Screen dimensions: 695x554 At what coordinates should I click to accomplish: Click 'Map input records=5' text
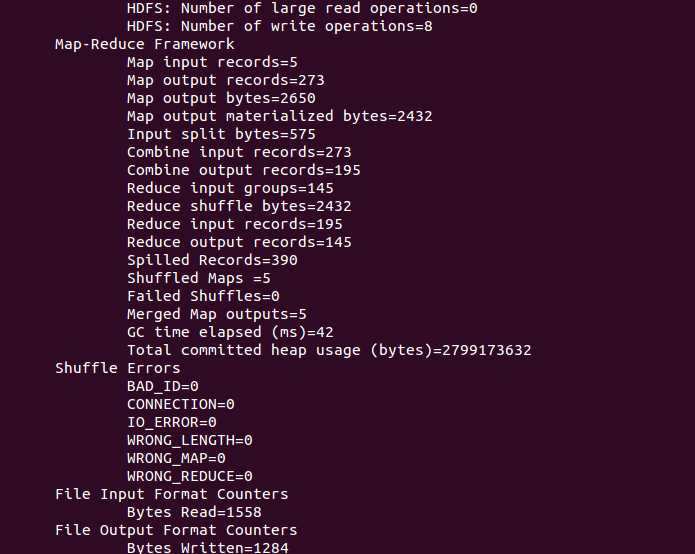[x=212, y=62]
